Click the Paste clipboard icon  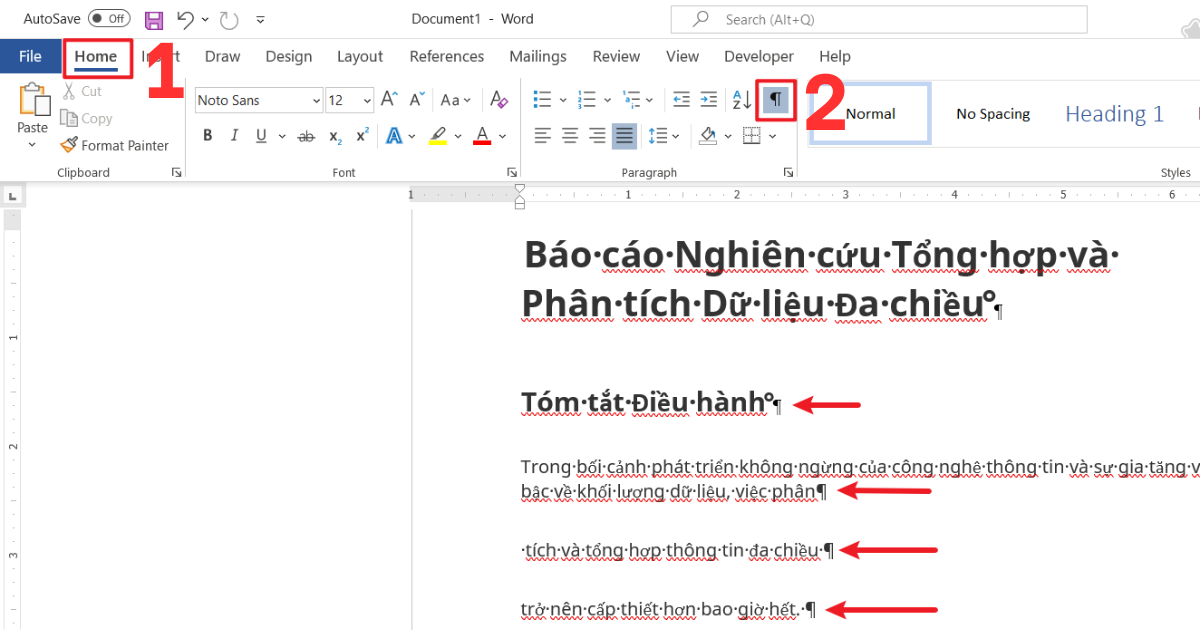(x=33, y=101)
